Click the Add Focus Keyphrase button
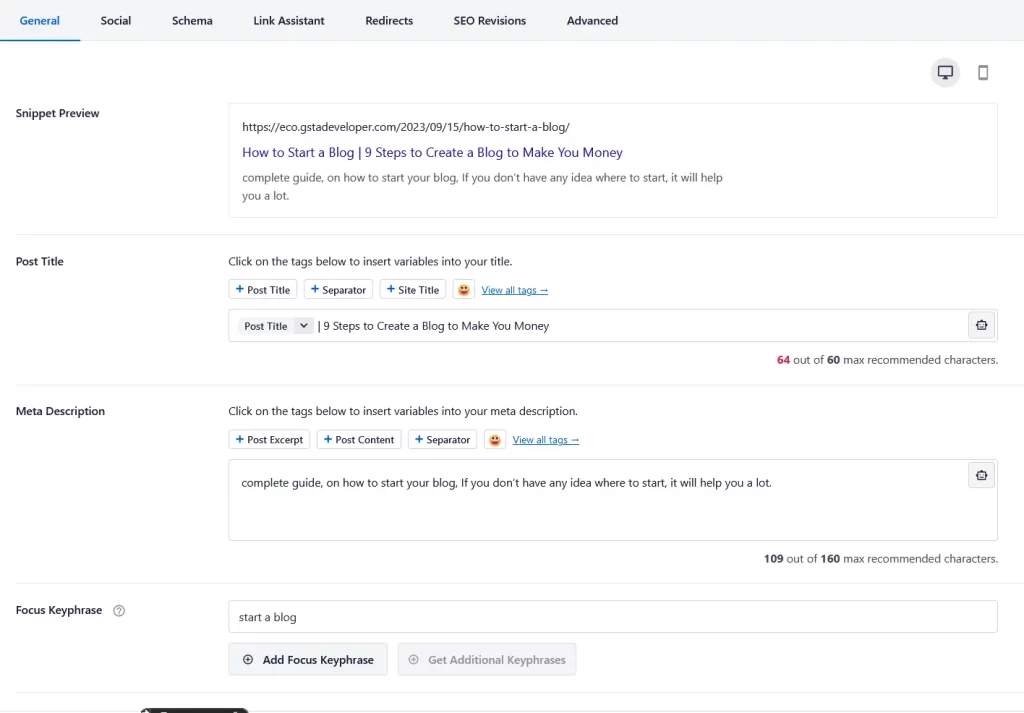 point(308,659)
